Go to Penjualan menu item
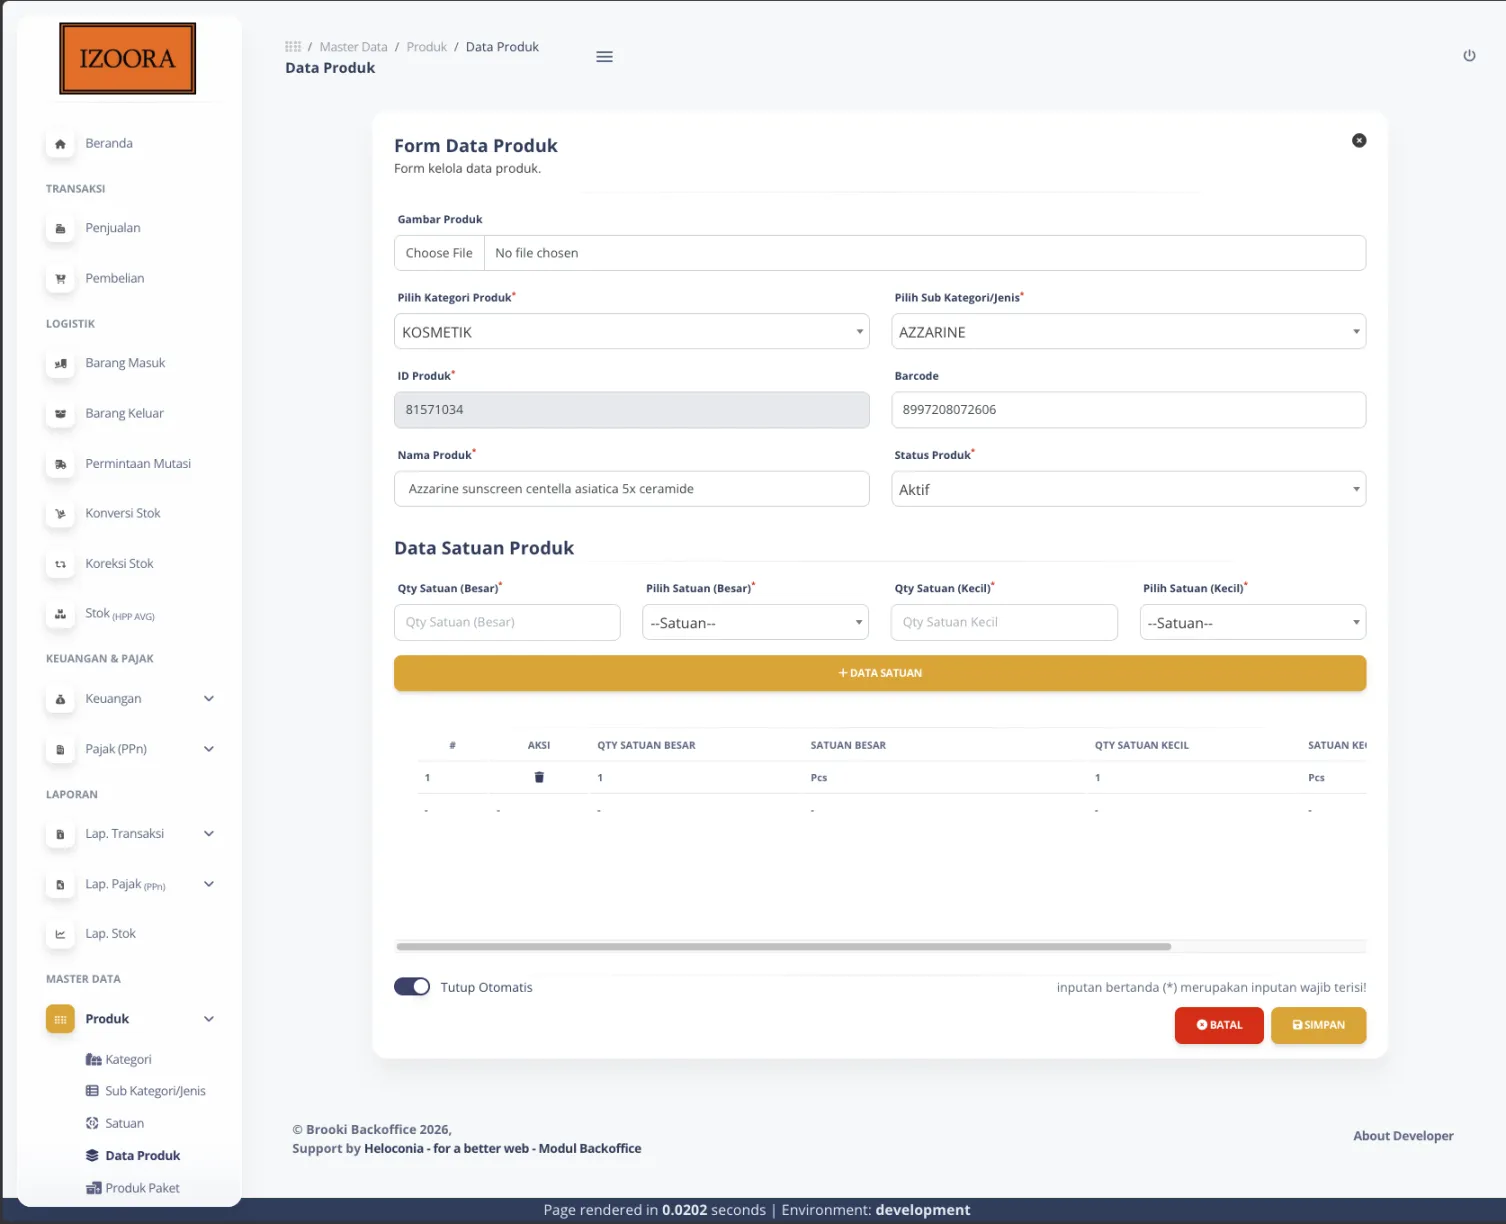The image size is (1506, 1224). coord(113,228)
